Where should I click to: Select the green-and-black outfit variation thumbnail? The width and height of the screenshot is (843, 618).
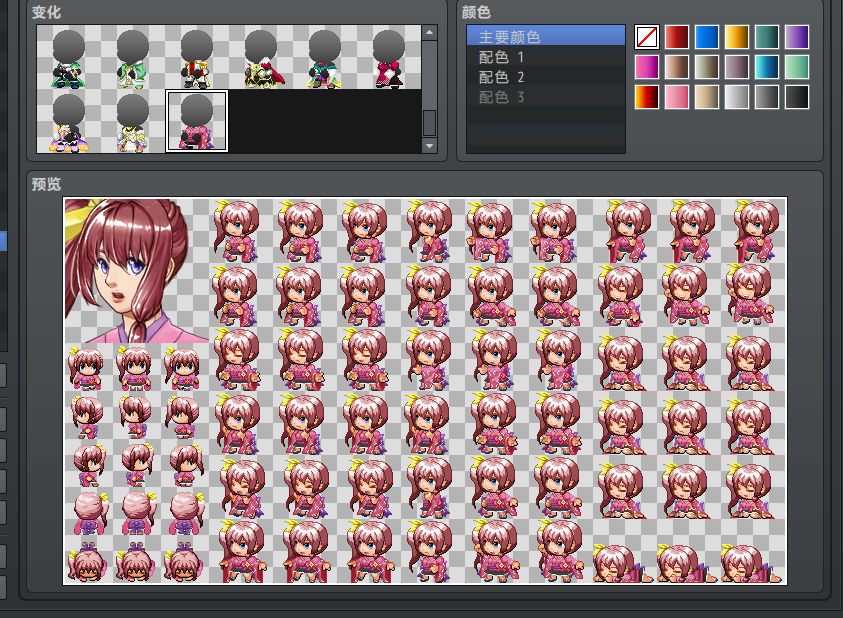click(x=68, y=58)
